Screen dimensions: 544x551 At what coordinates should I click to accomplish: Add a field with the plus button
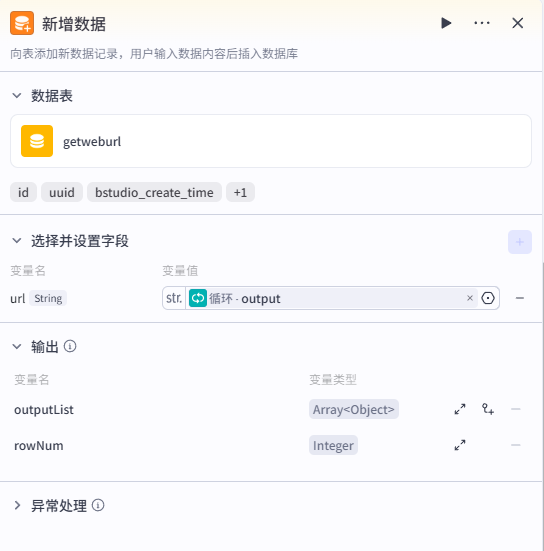tap(520, 242)
